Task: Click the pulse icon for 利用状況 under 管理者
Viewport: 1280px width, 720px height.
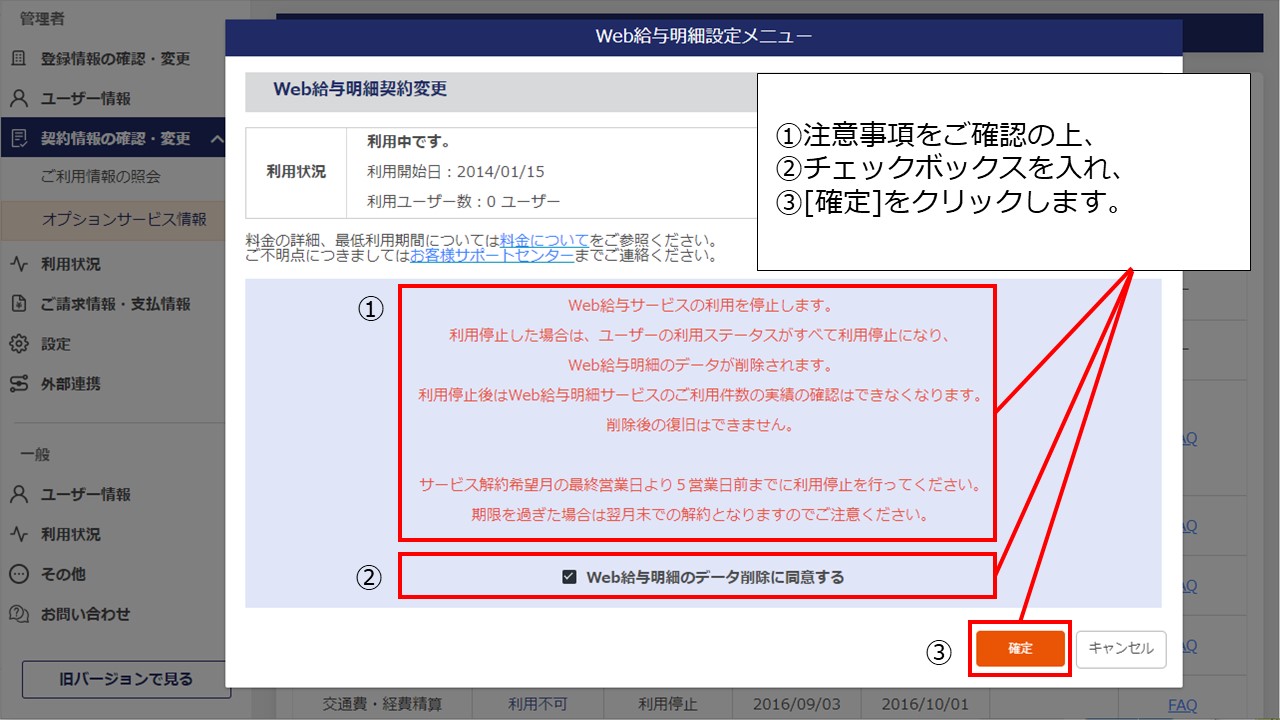Action: click(19, 265)
